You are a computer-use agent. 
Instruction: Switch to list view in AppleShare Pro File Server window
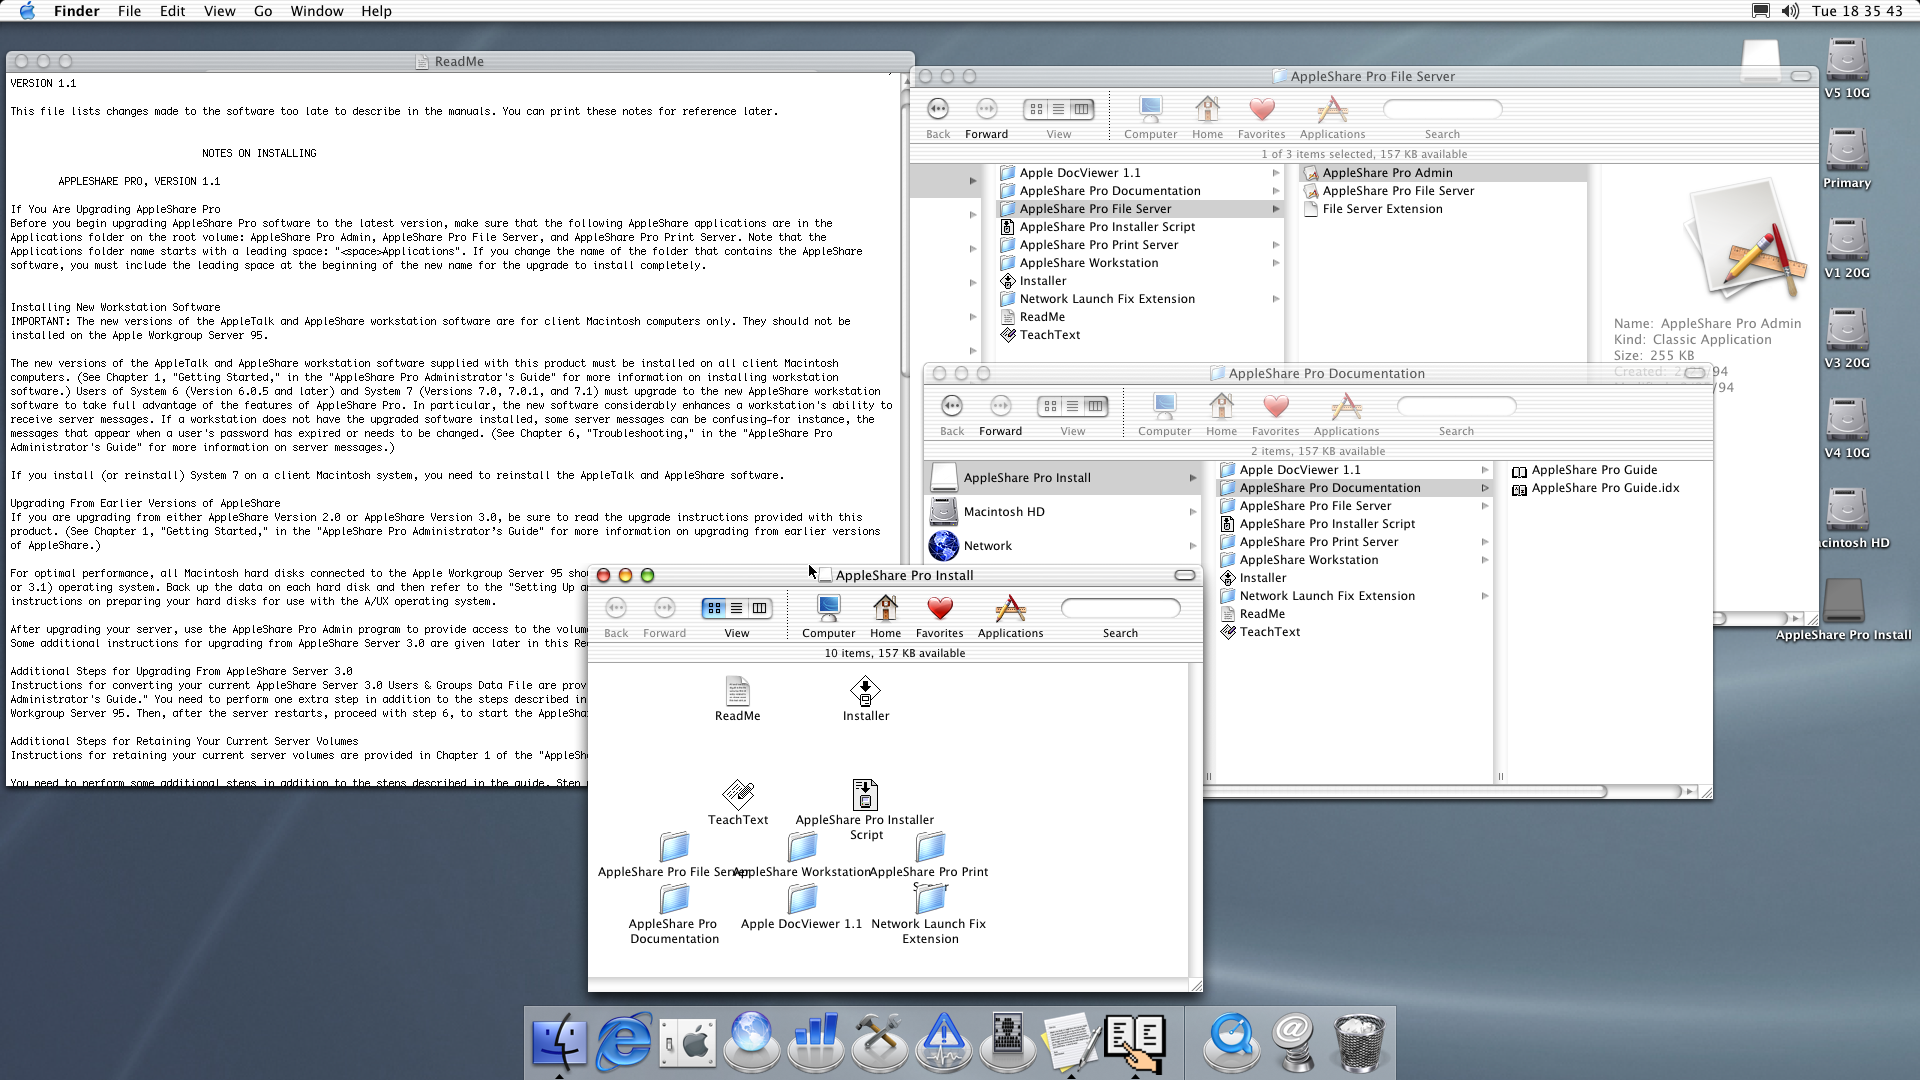tap(1058, 109)
